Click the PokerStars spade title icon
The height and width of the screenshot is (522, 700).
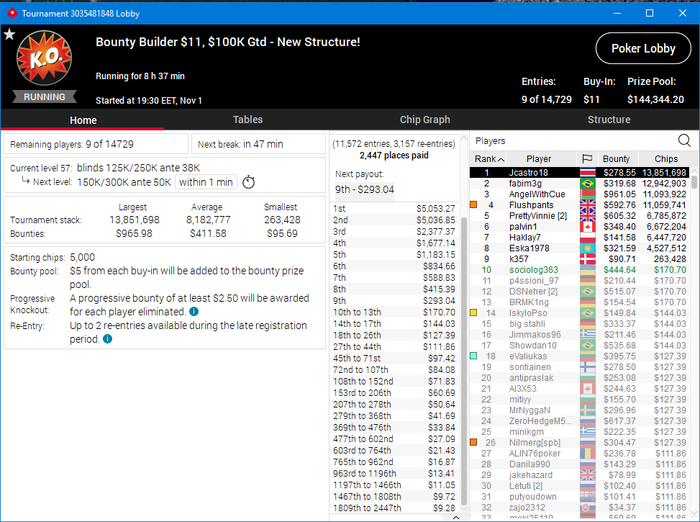[12, 13]
